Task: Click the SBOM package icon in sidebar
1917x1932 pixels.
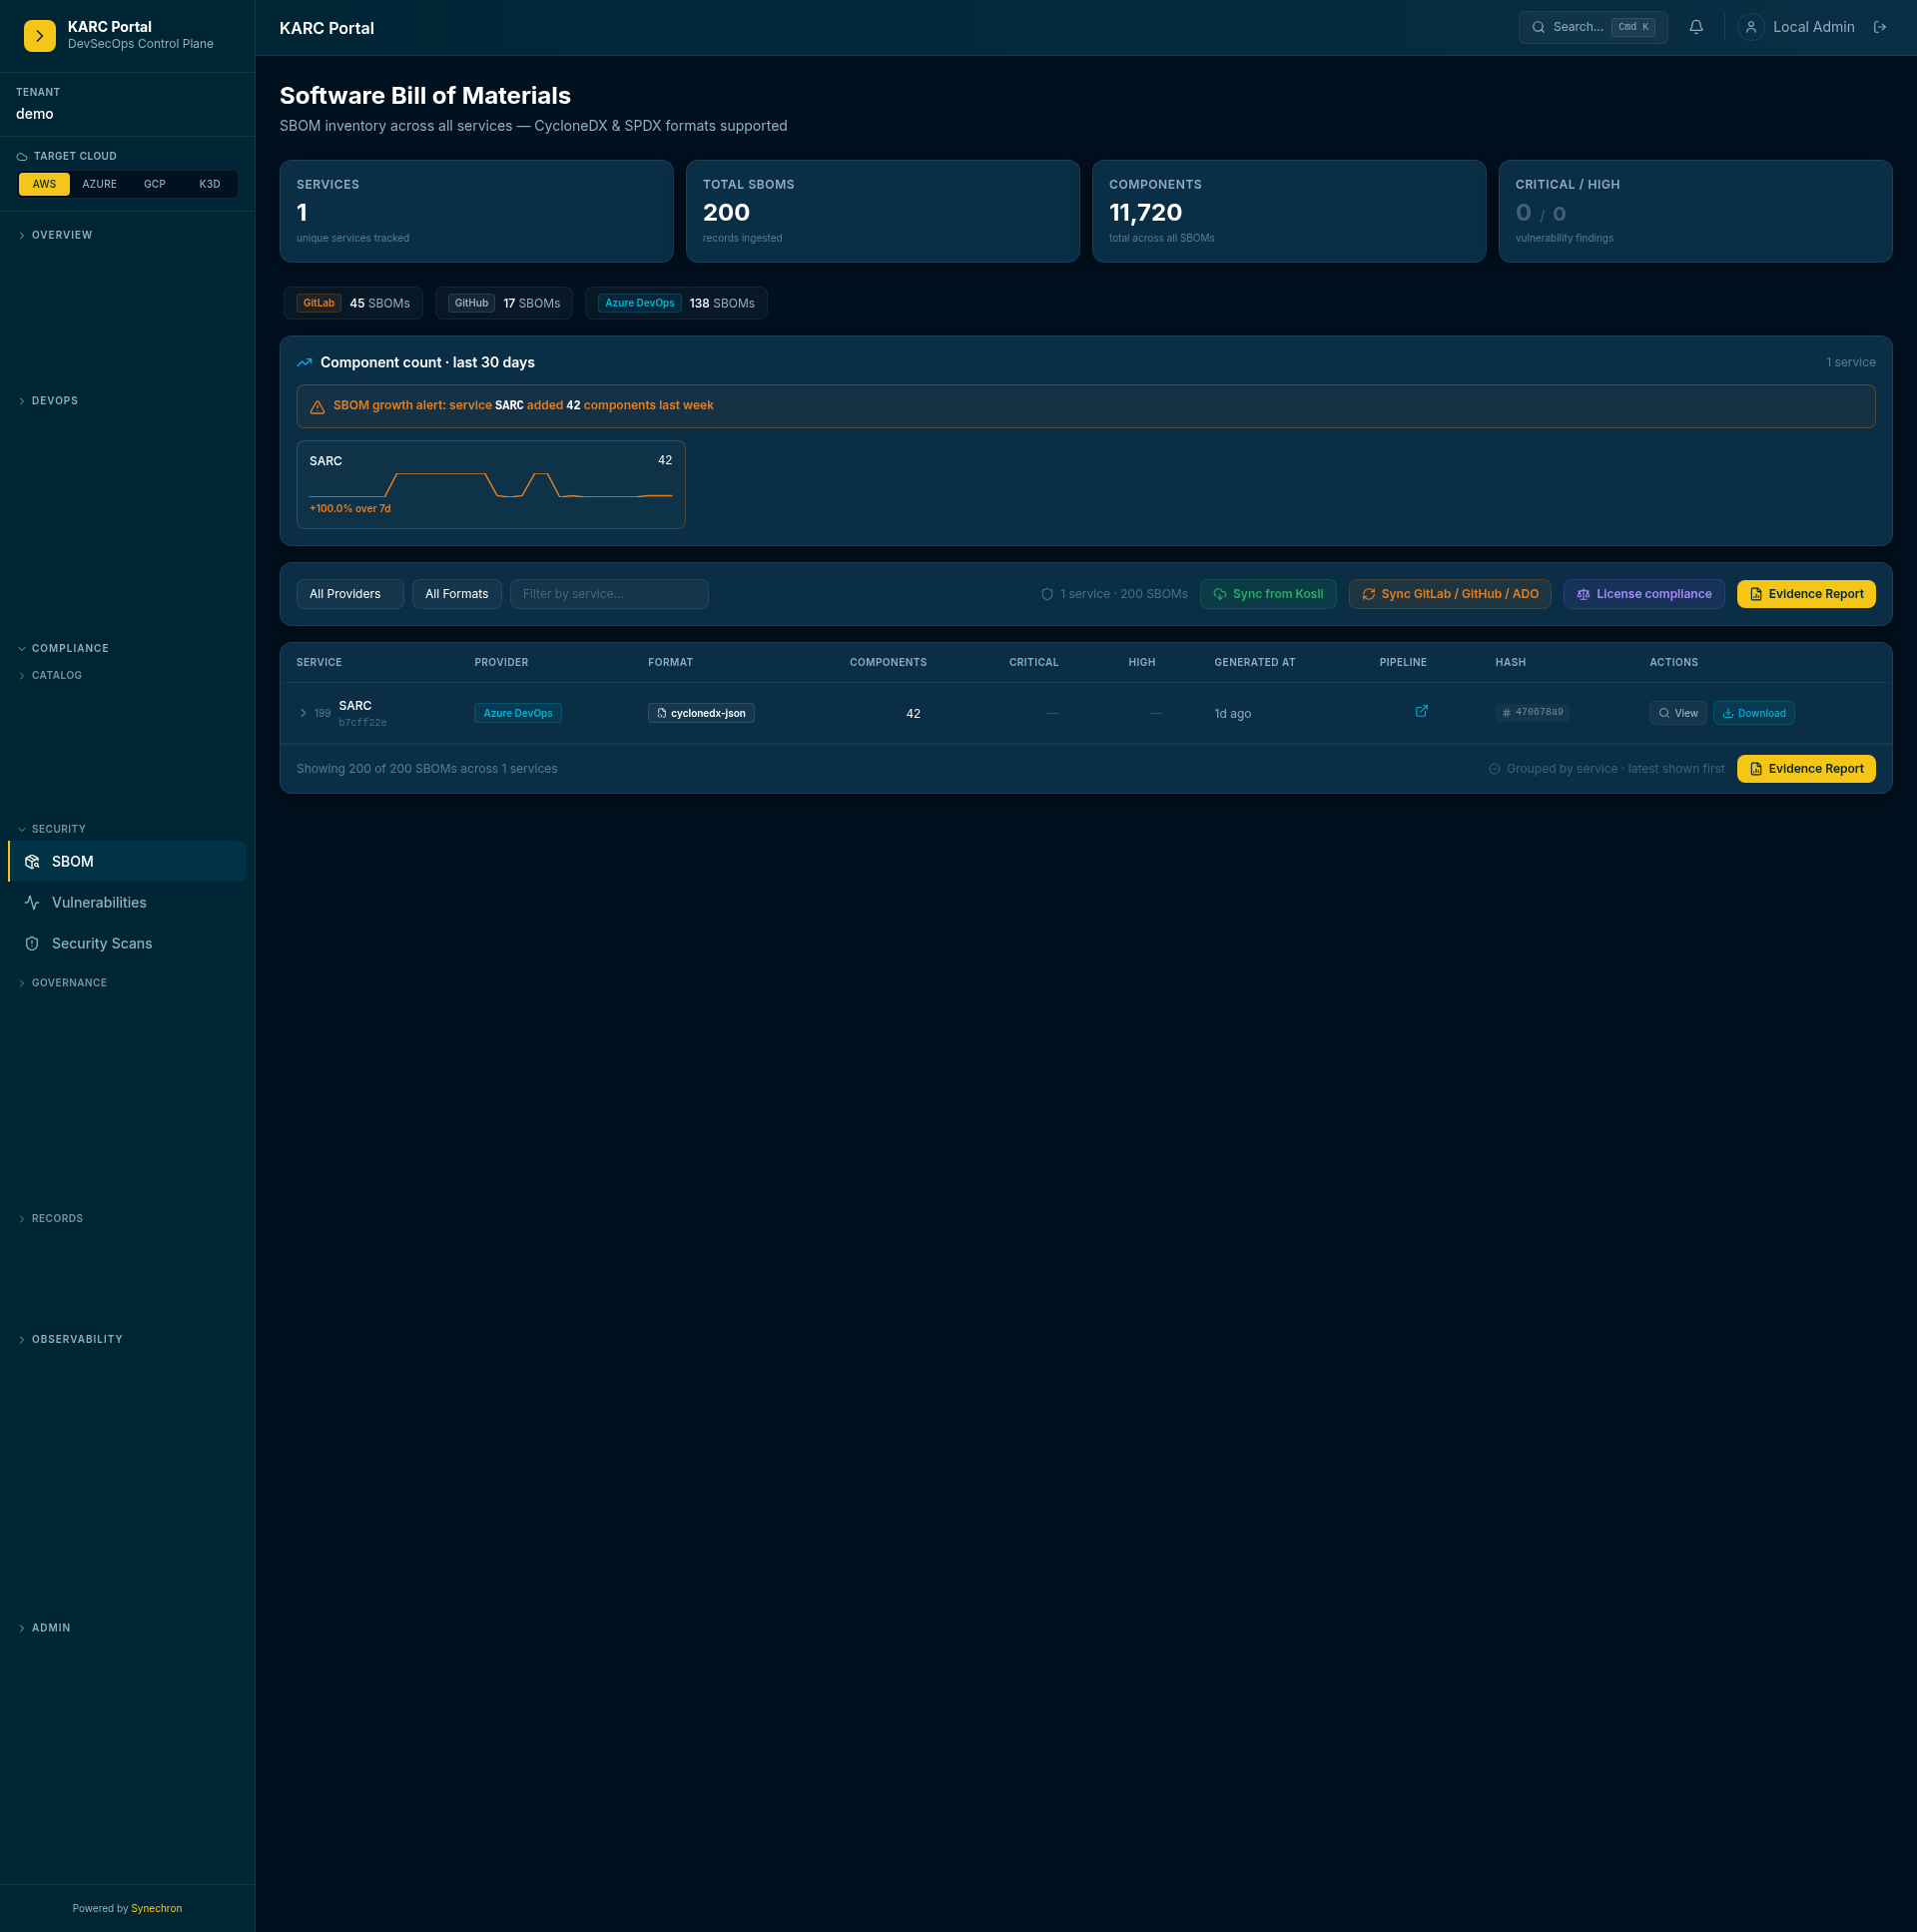Action: point(32,862)
